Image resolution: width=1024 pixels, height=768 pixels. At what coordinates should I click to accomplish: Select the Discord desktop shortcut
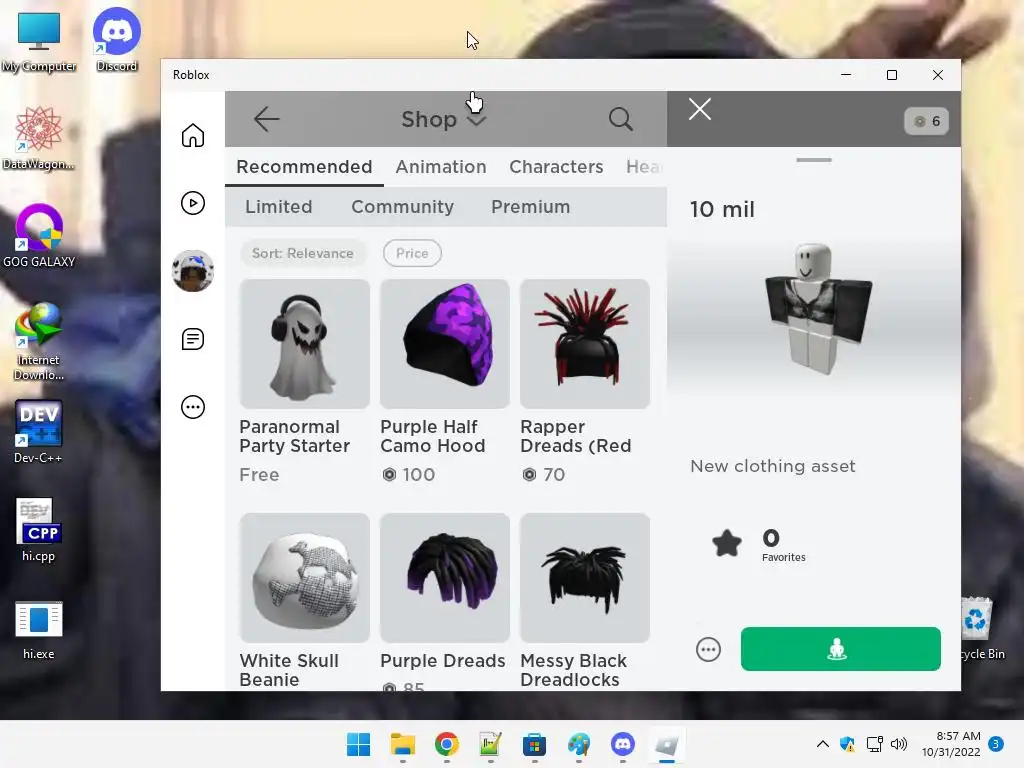click(x=116, y=39)
